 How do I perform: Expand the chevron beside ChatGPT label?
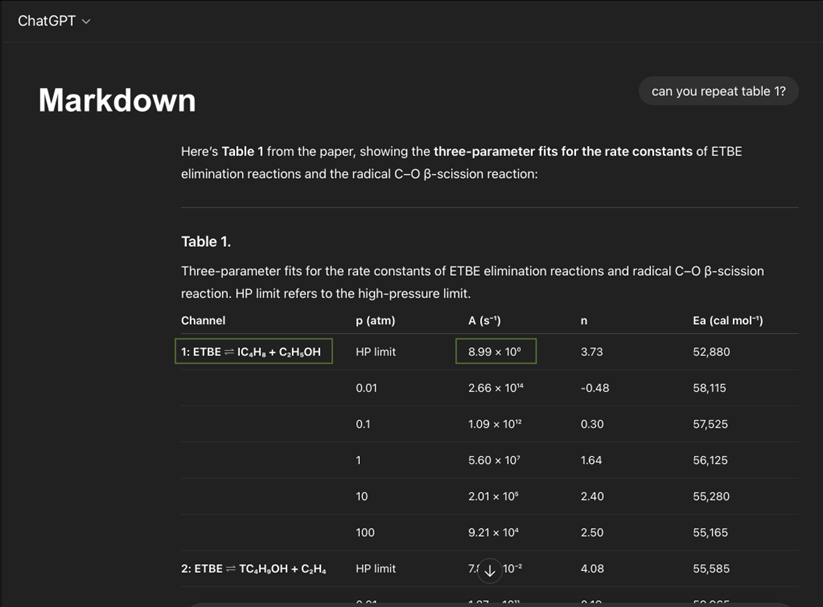coord(85,20)
